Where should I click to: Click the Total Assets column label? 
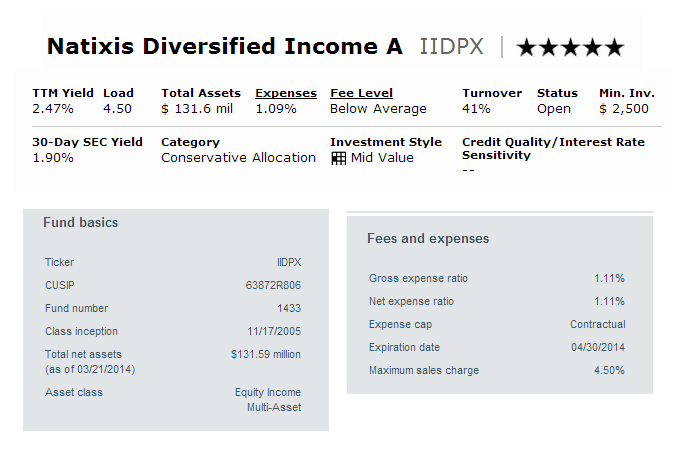coord(201,93)
